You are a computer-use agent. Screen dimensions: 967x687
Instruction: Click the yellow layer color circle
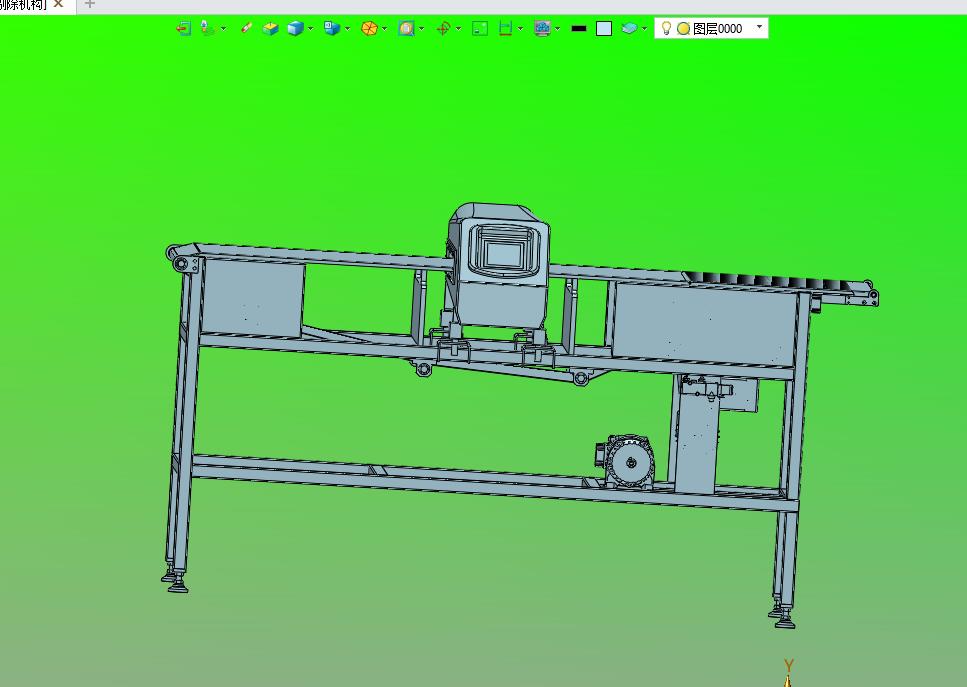(x=683, y=28)
